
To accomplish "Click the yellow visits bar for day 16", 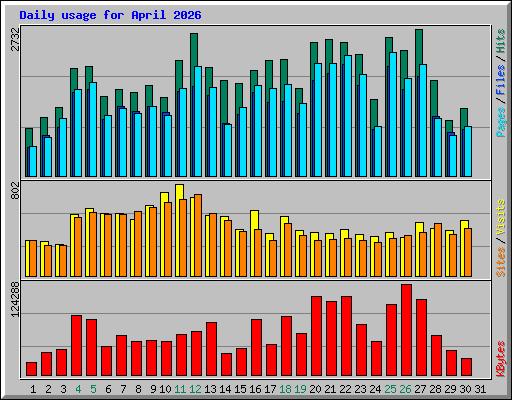I will point(254,220).
